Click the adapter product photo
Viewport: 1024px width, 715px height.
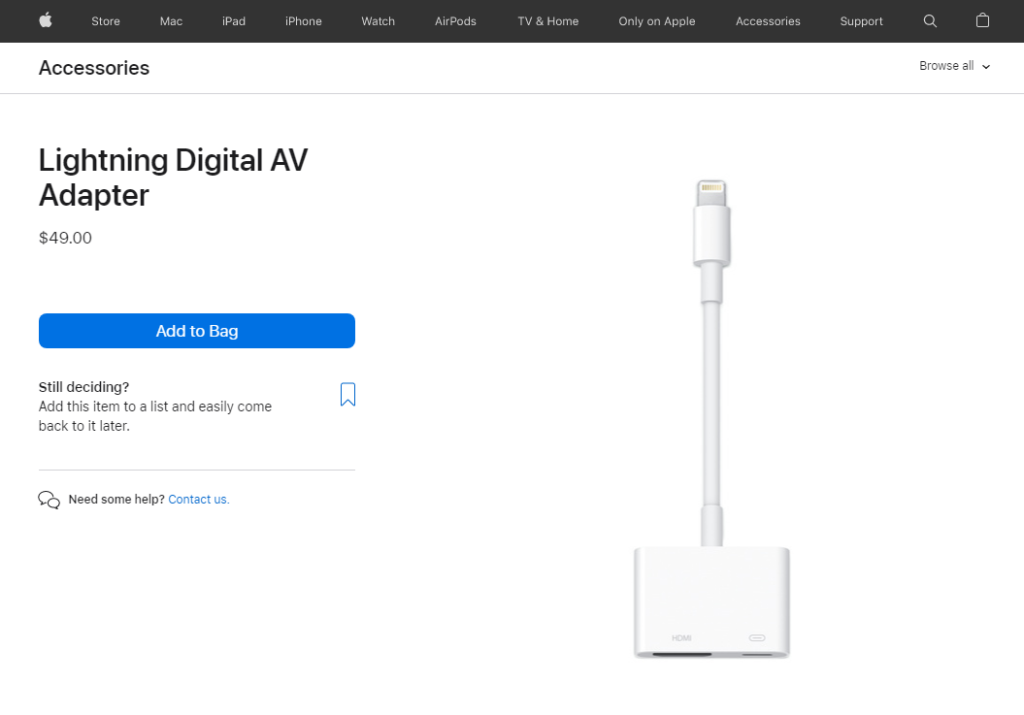click(711, 420)
